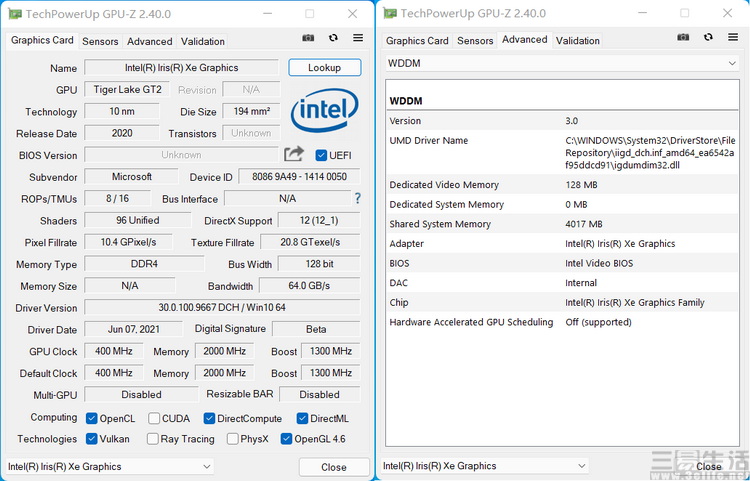The width and height of the screenshot is (750, 481).
Task: Click the Bus Interface question mark icon
Action: pos(357,198)
